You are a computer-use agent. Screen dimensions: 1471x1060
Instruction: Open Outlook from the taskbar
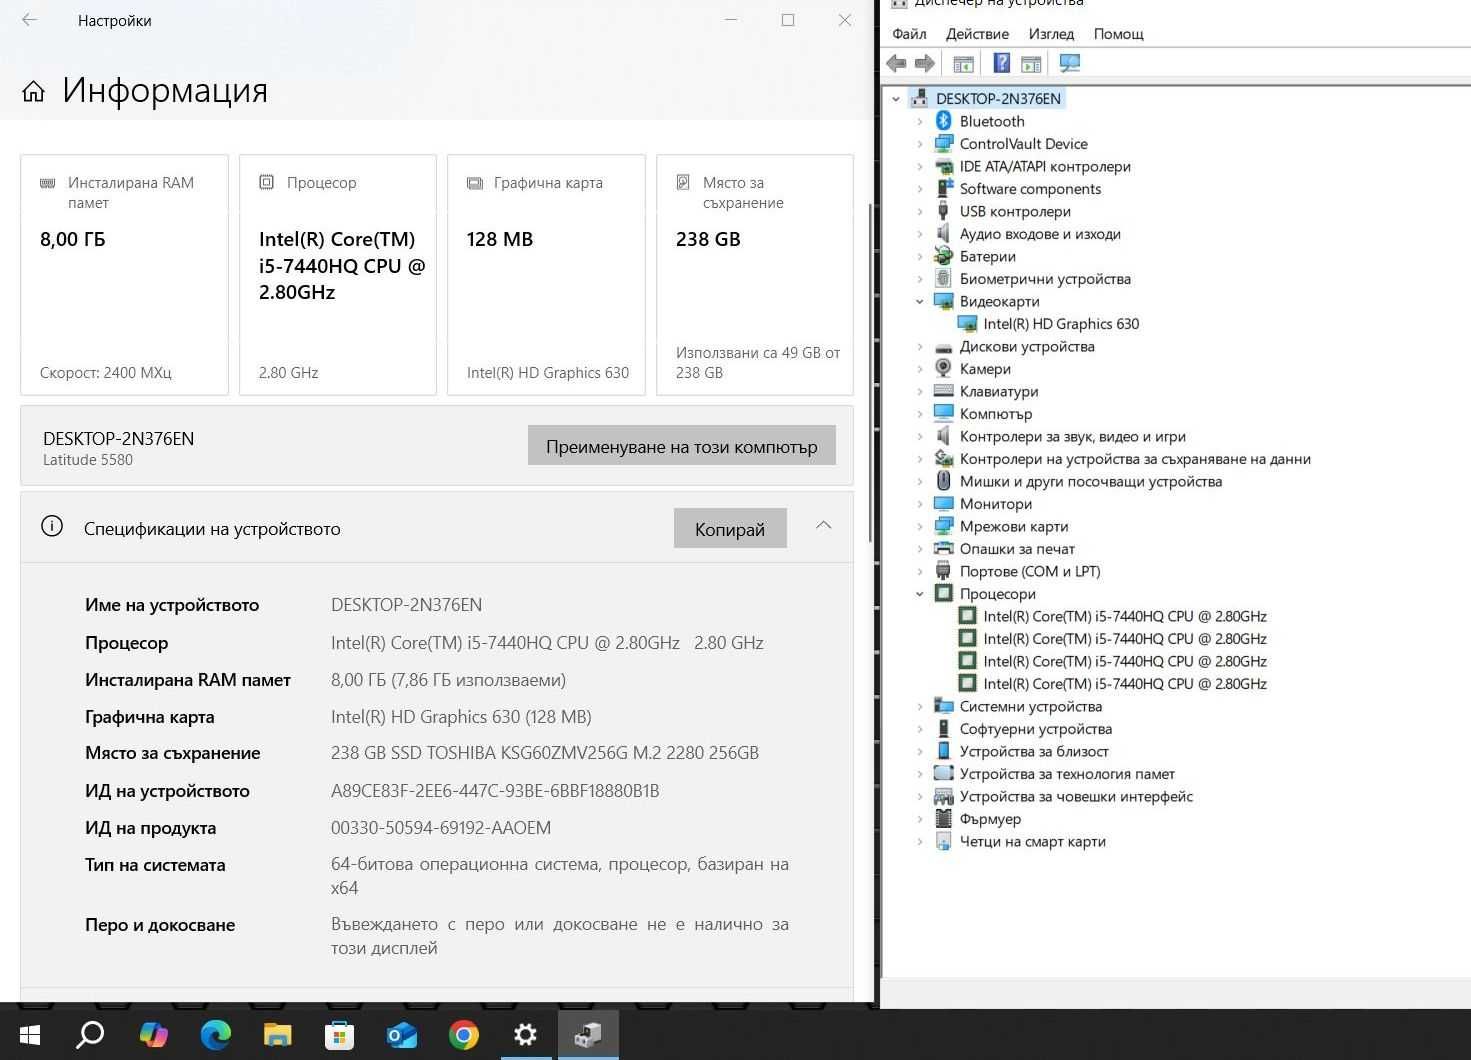[401, 1034]
